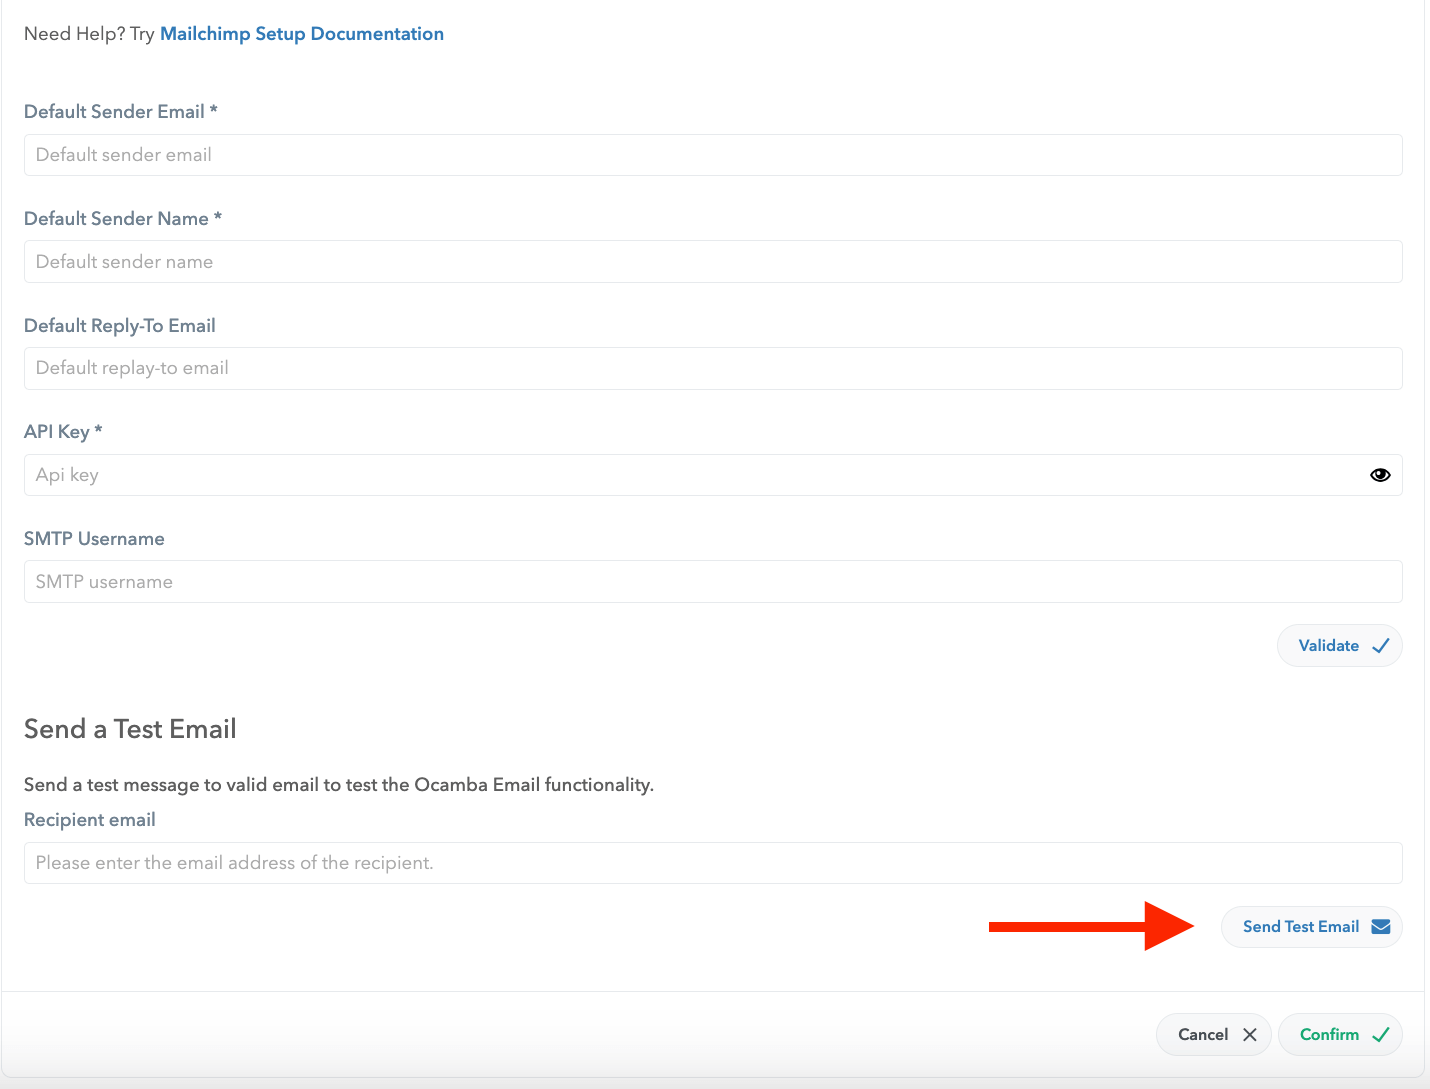Select the Default Reply-To Email field
The height and width of the screenshot is (1089, 1430).
(713, 368)
